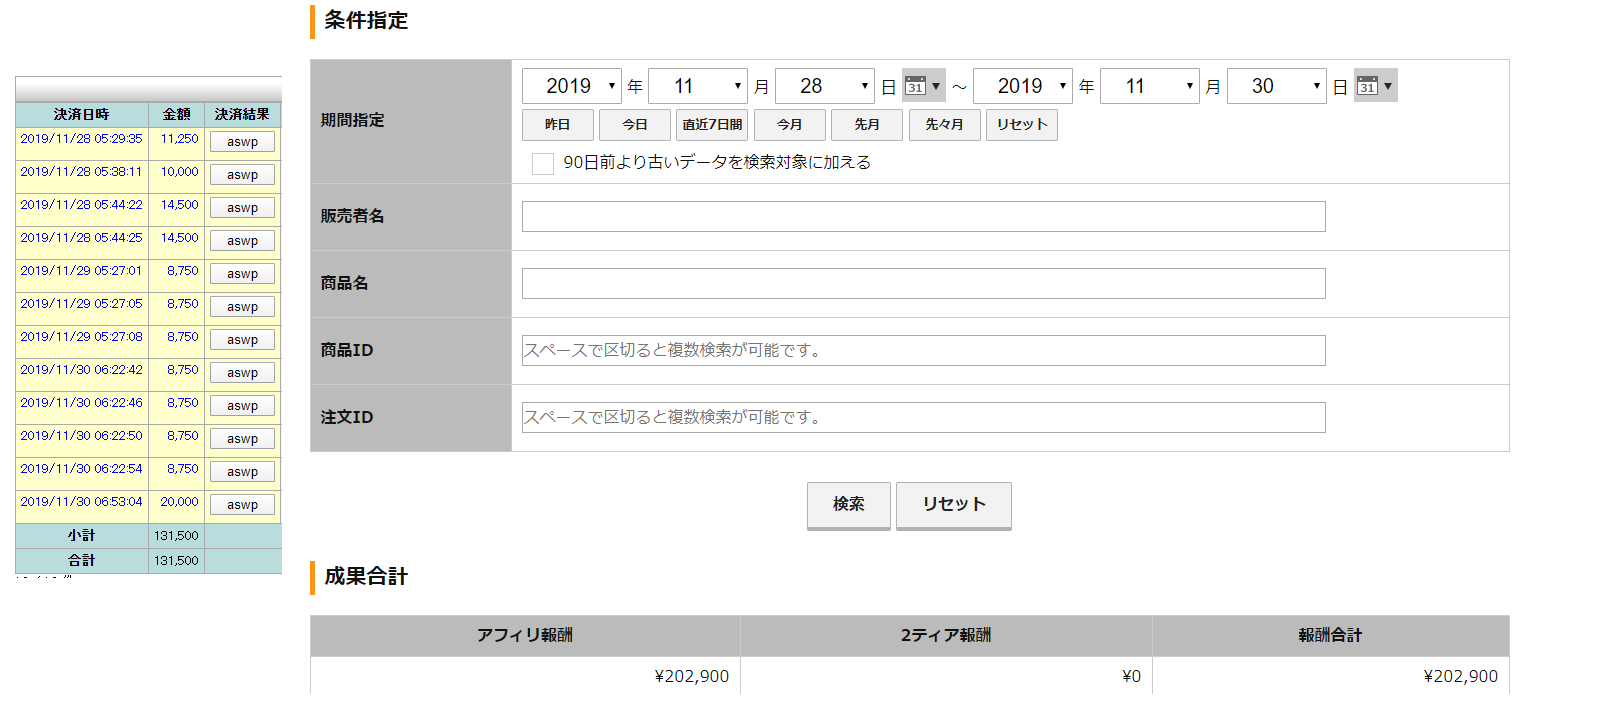Reset the date range with small リセット
The width and height of the screenshot is (1612, 702).
[x=1021, y=125]
